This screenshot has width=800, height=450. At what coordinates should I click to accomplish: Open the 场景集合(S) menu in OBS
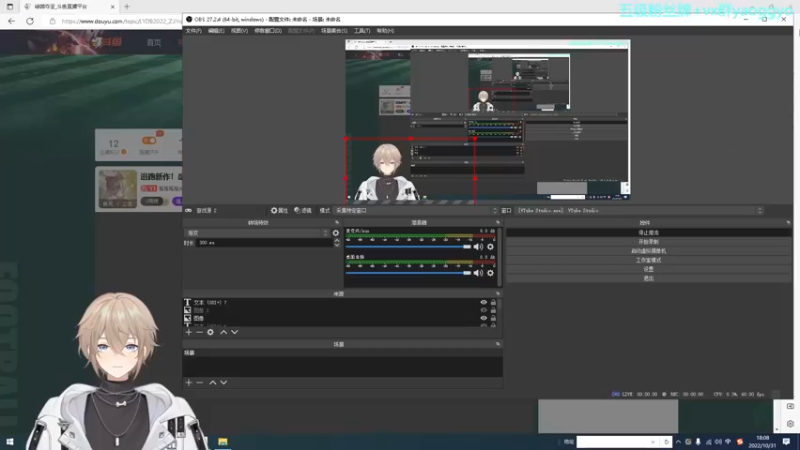coord(334,31)
